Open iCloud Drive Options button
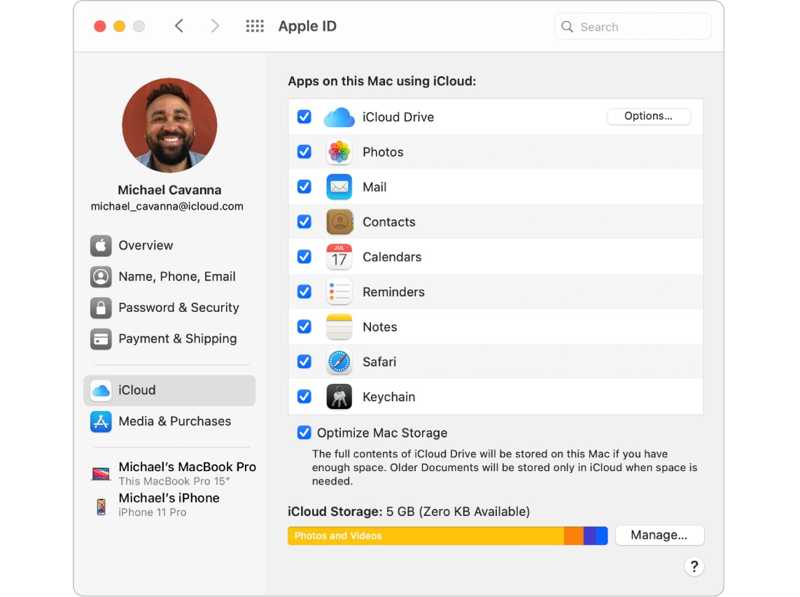Screen dimensions: 800x597 click(648, 116)
